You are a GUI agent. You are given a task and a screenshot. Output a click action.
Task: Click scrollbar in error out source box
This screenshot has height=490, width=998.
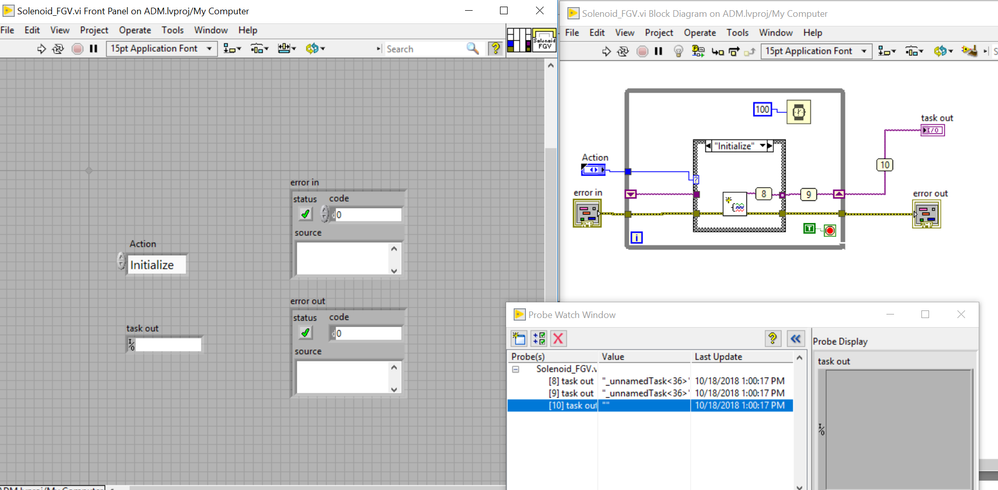(395, 377)
